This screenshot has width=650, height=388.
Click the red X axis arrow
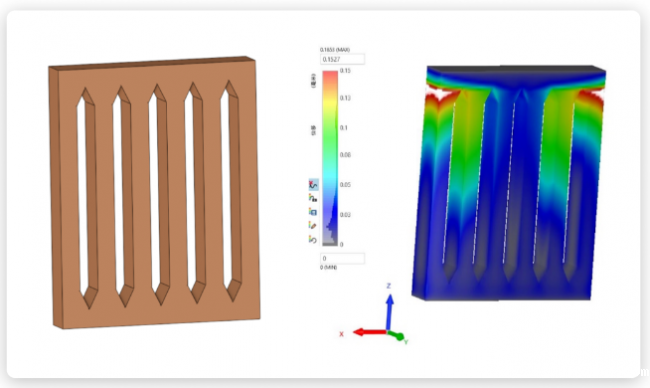(x=369, y=332)
